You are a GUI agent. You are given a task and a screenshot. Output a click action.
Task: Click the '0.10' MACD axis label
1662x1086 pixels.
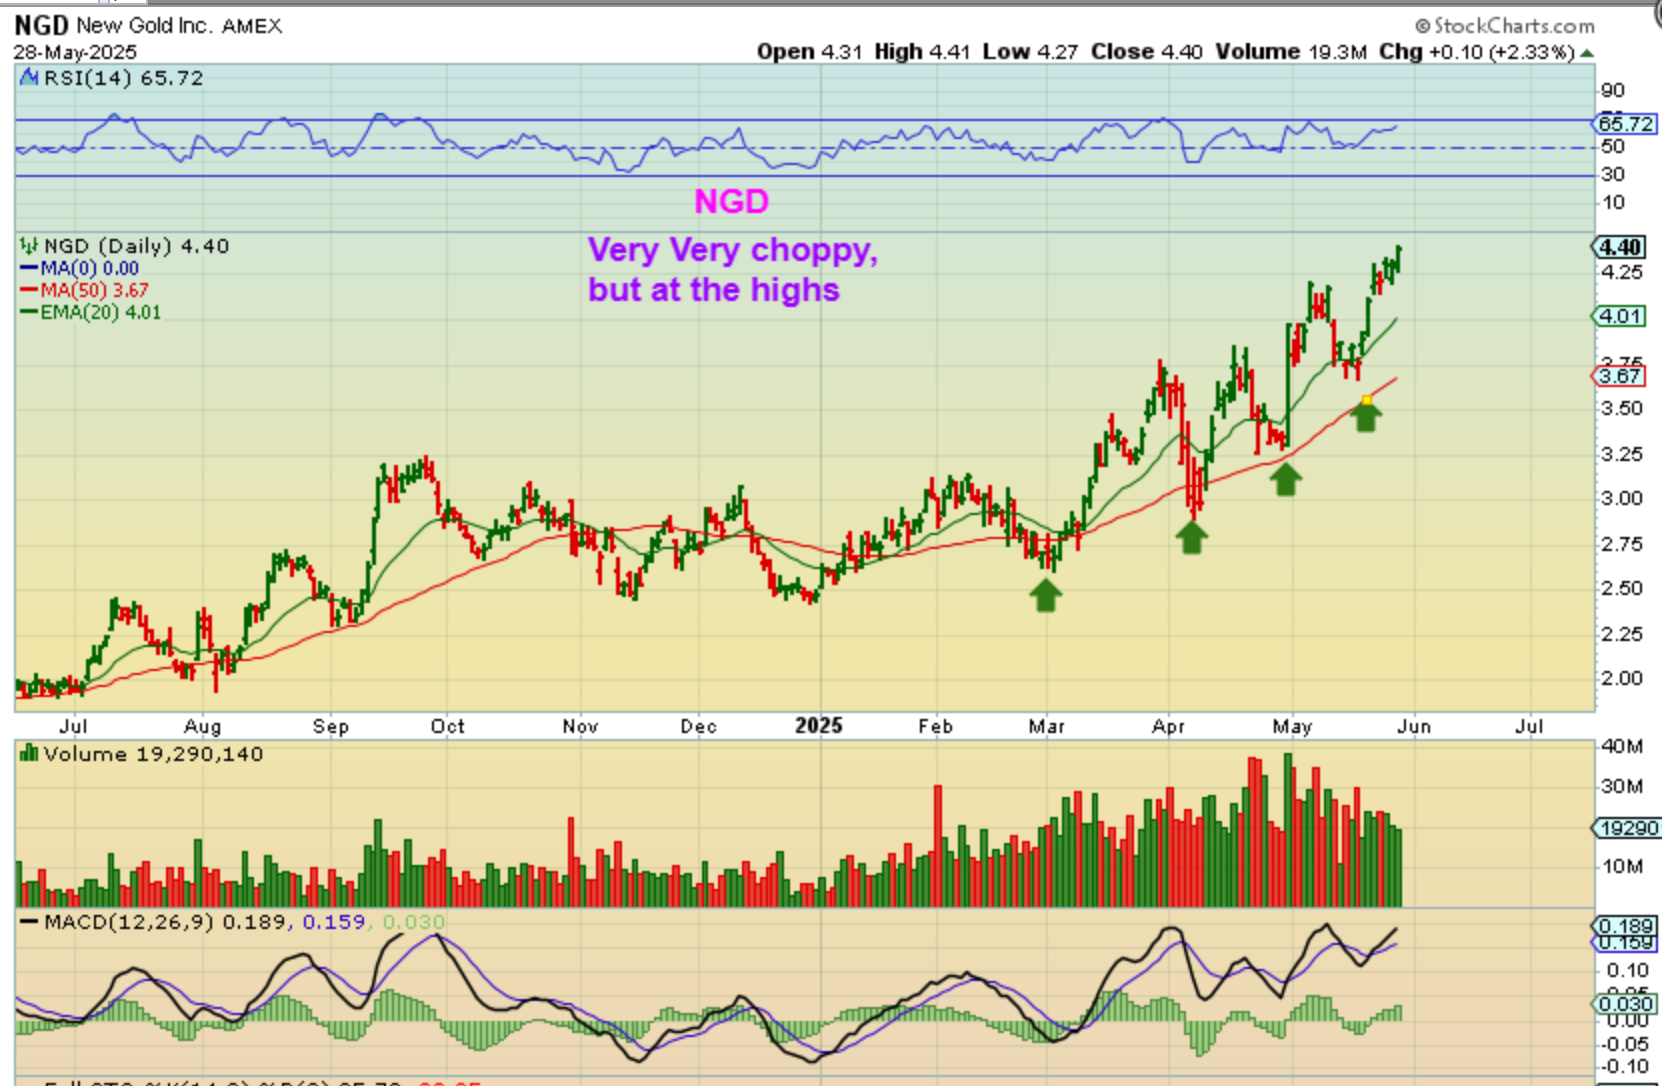(1627, 970)
